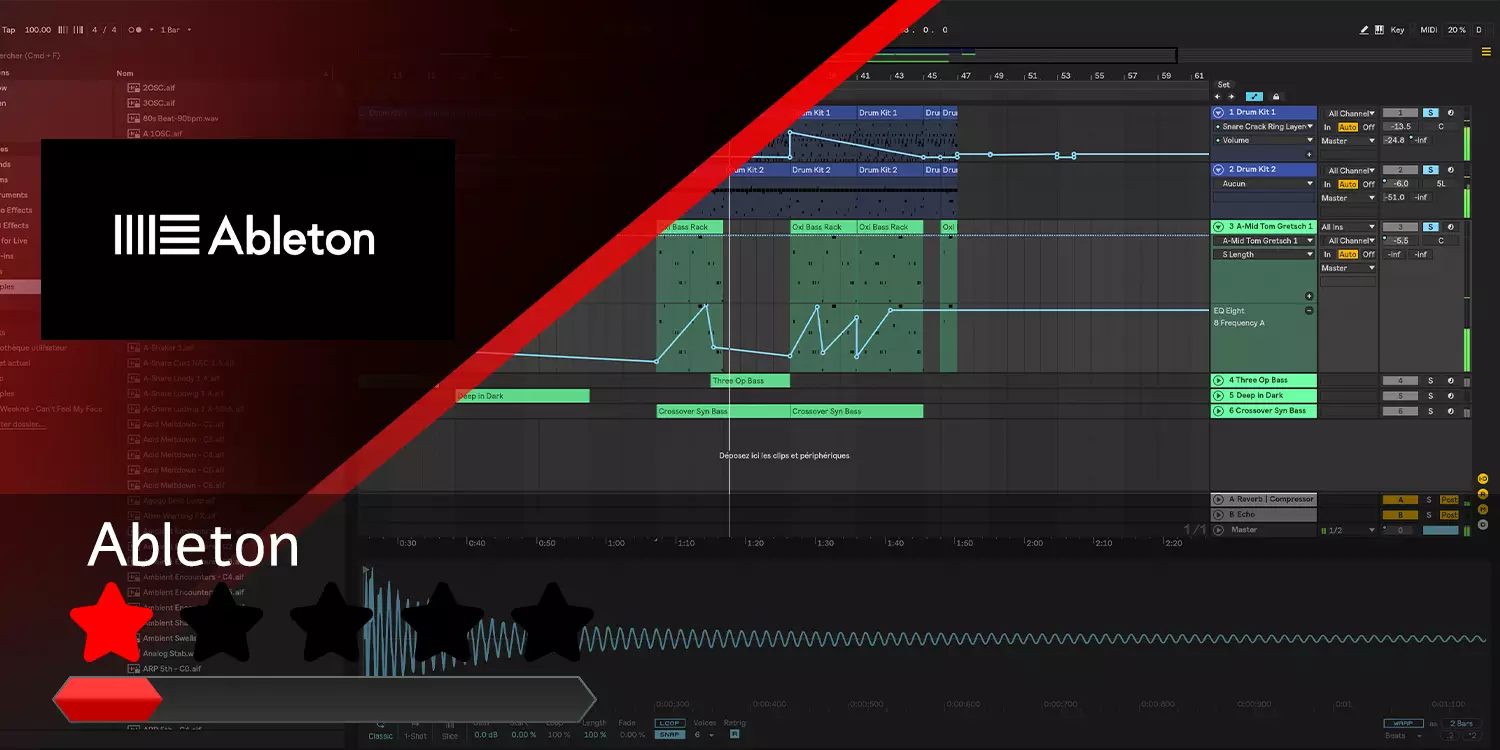Show mixer section M button
This screenshot has width=1500, height=750.
coord(1483,509)
